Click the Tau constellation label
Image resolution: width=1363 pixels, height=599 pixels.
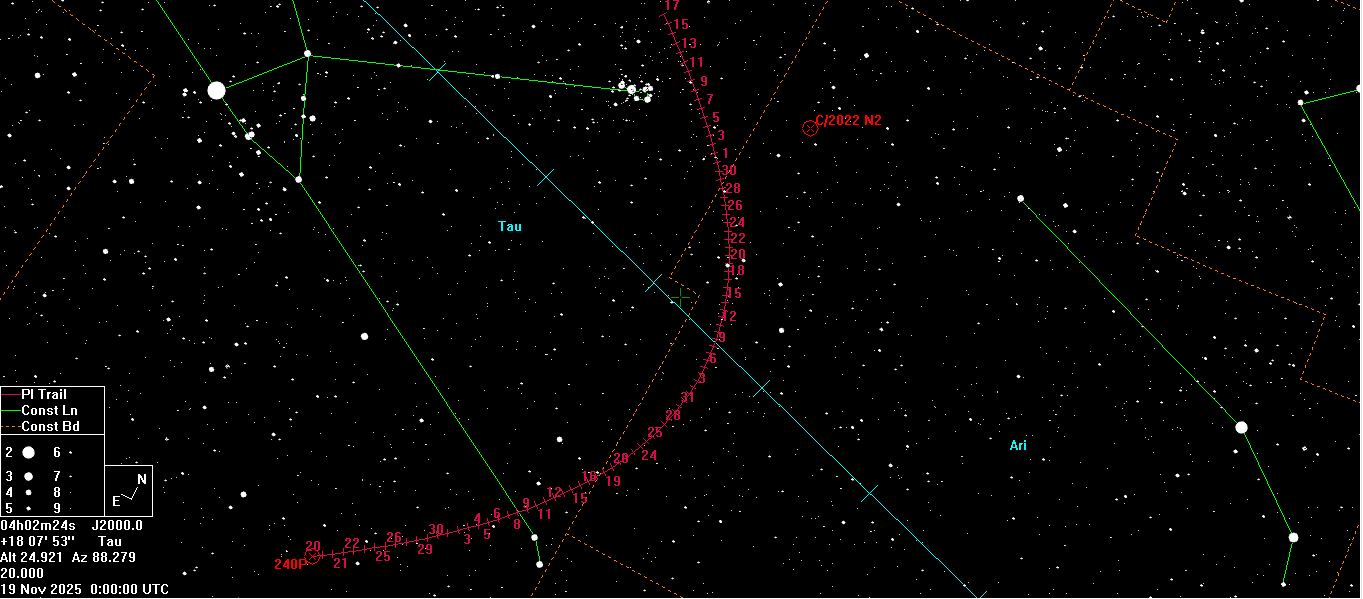pyautogui.click(x=510, y=227)
